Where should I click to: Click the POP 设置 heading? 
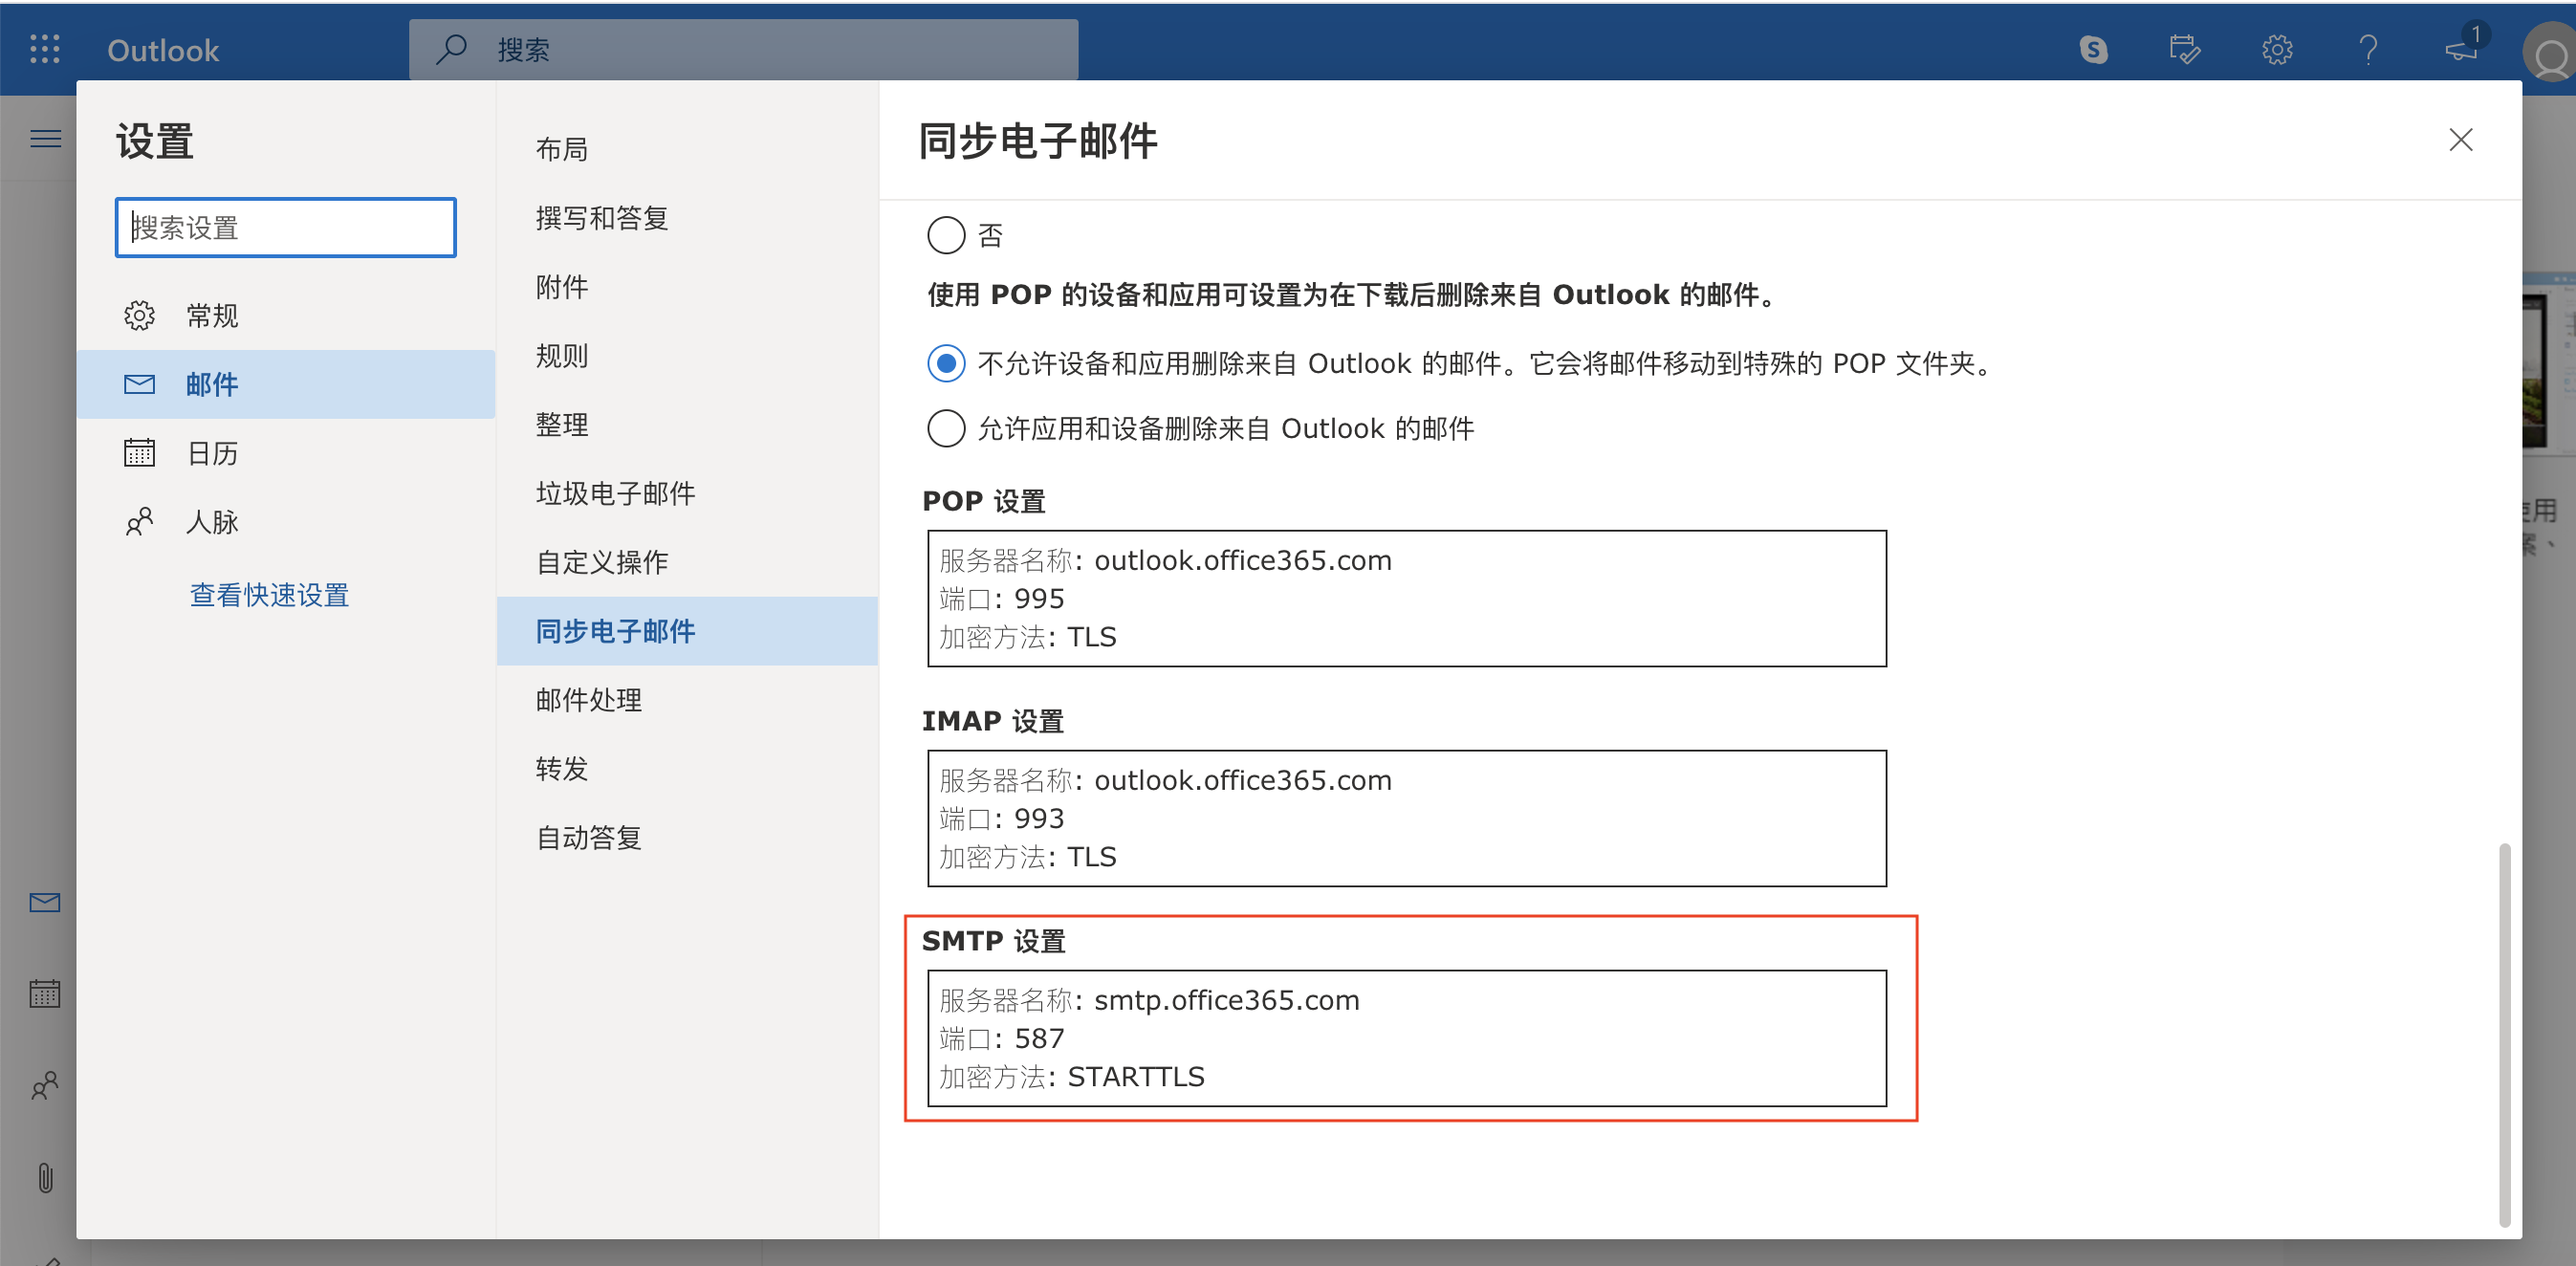point(983,501)
